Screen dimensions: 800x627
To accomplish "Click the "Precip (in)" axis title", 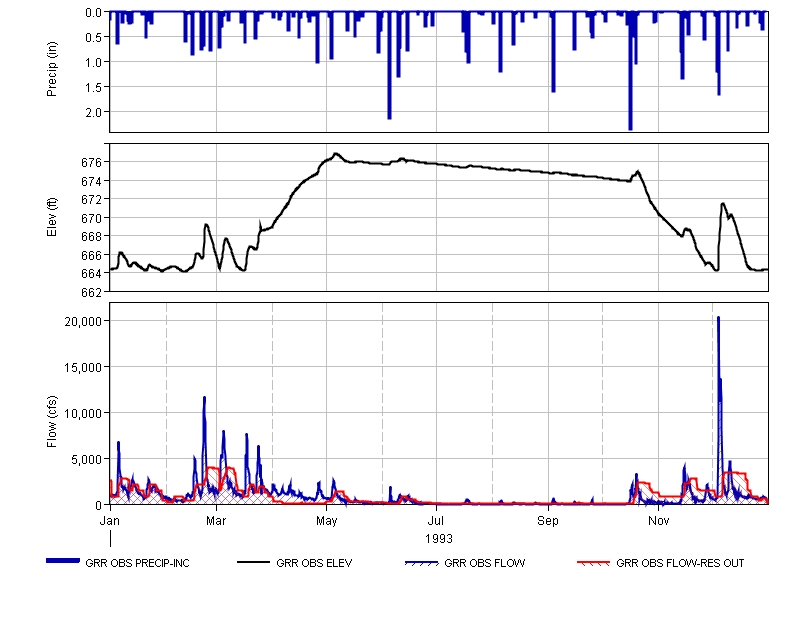I will (x=52, y=69).
